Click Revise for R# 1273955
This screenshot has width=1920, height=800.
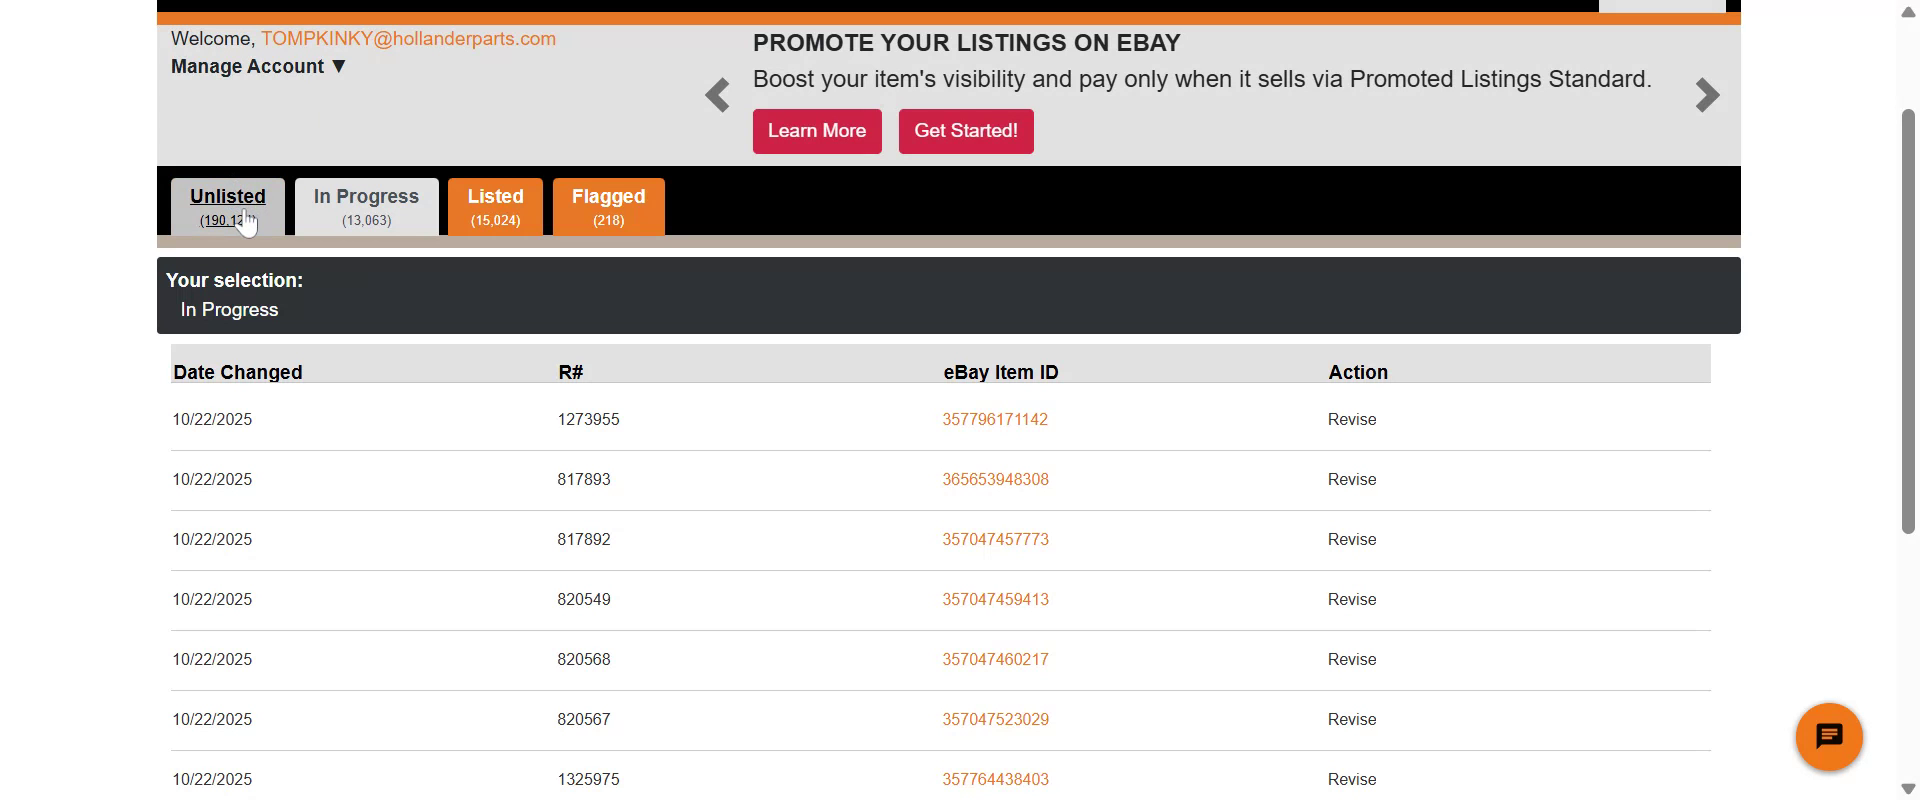coord(1352,420)
